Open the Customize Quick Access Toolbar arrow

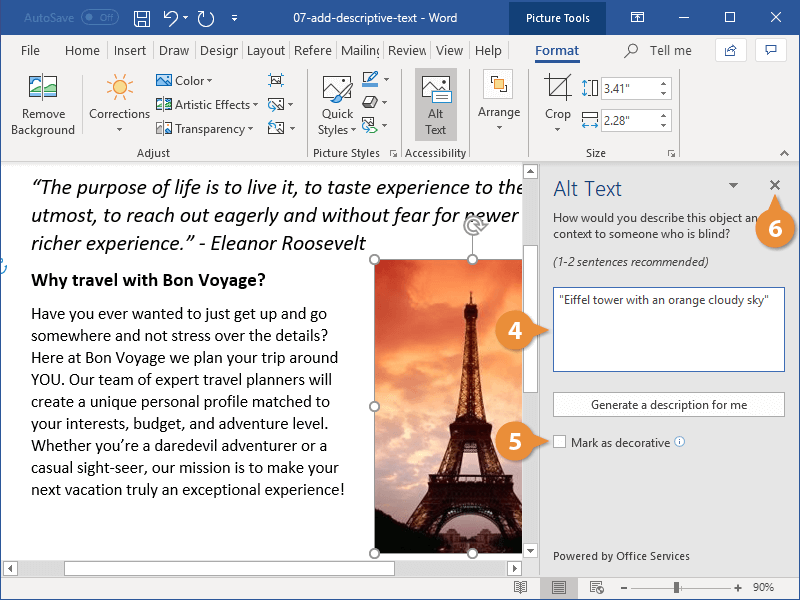coord(234,18)
